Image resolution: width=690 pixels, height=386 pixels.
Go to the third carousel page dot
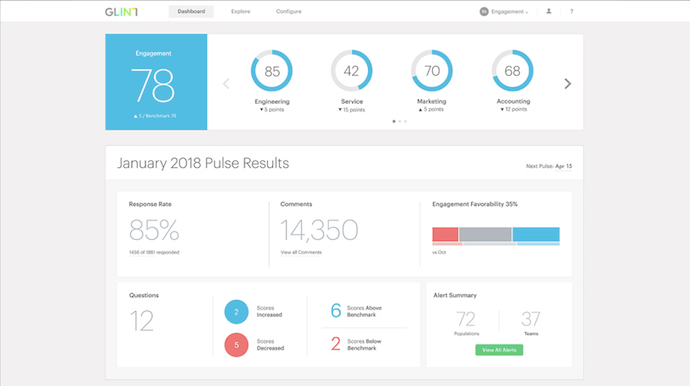click(405, 121)
